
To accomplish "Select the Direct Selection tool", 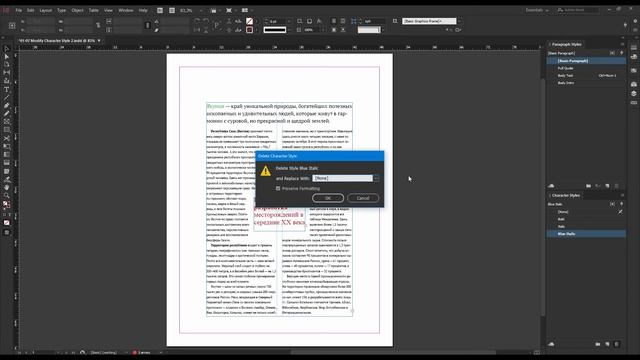I will pyautogui.click(x=7, y=56).
